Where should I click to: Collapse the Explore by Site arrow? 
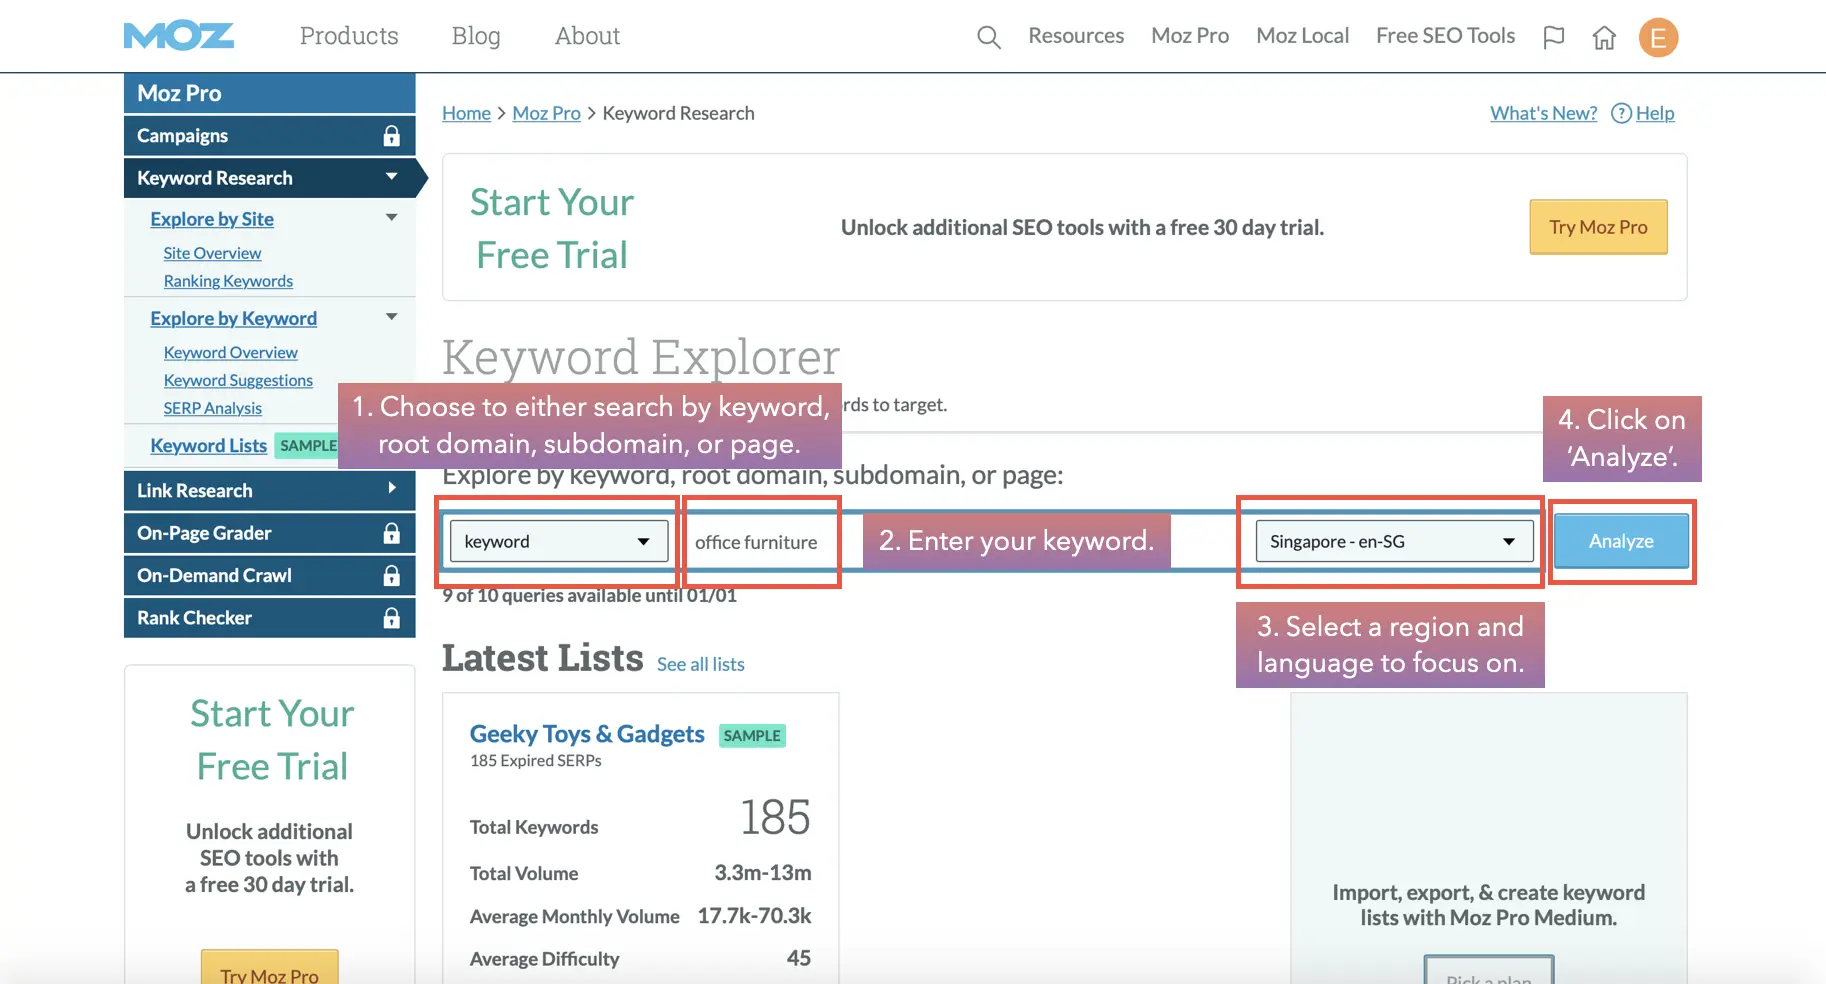point(392,217)
